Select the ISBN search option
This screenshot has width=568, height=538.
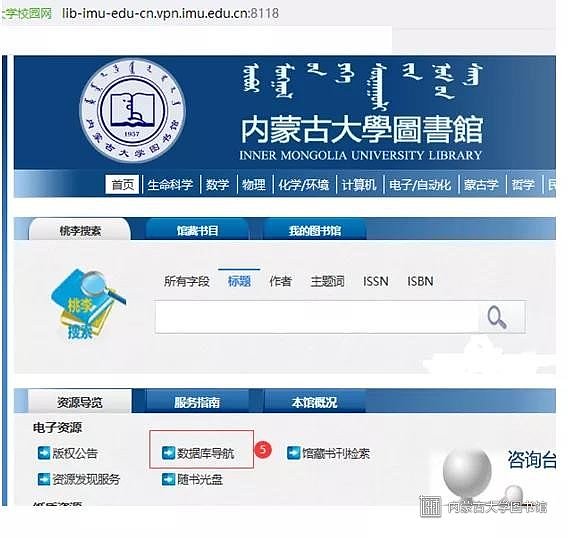(420, 281)
